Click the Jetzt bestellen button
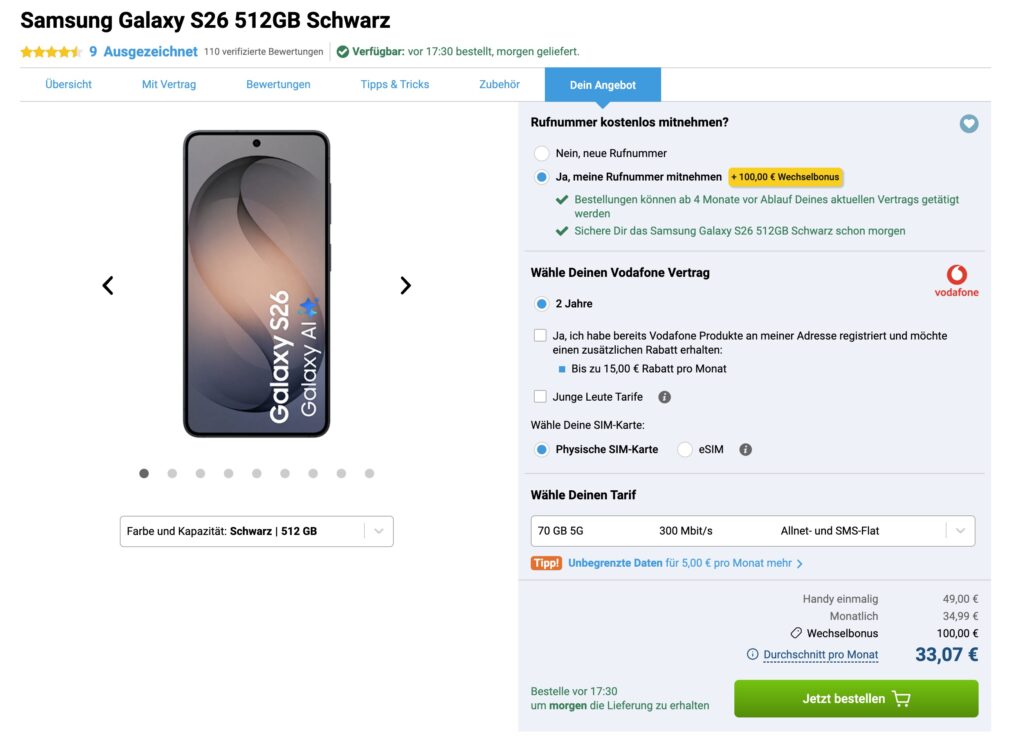The width and height of the screenshot is (1024, 748). [856, 698]
